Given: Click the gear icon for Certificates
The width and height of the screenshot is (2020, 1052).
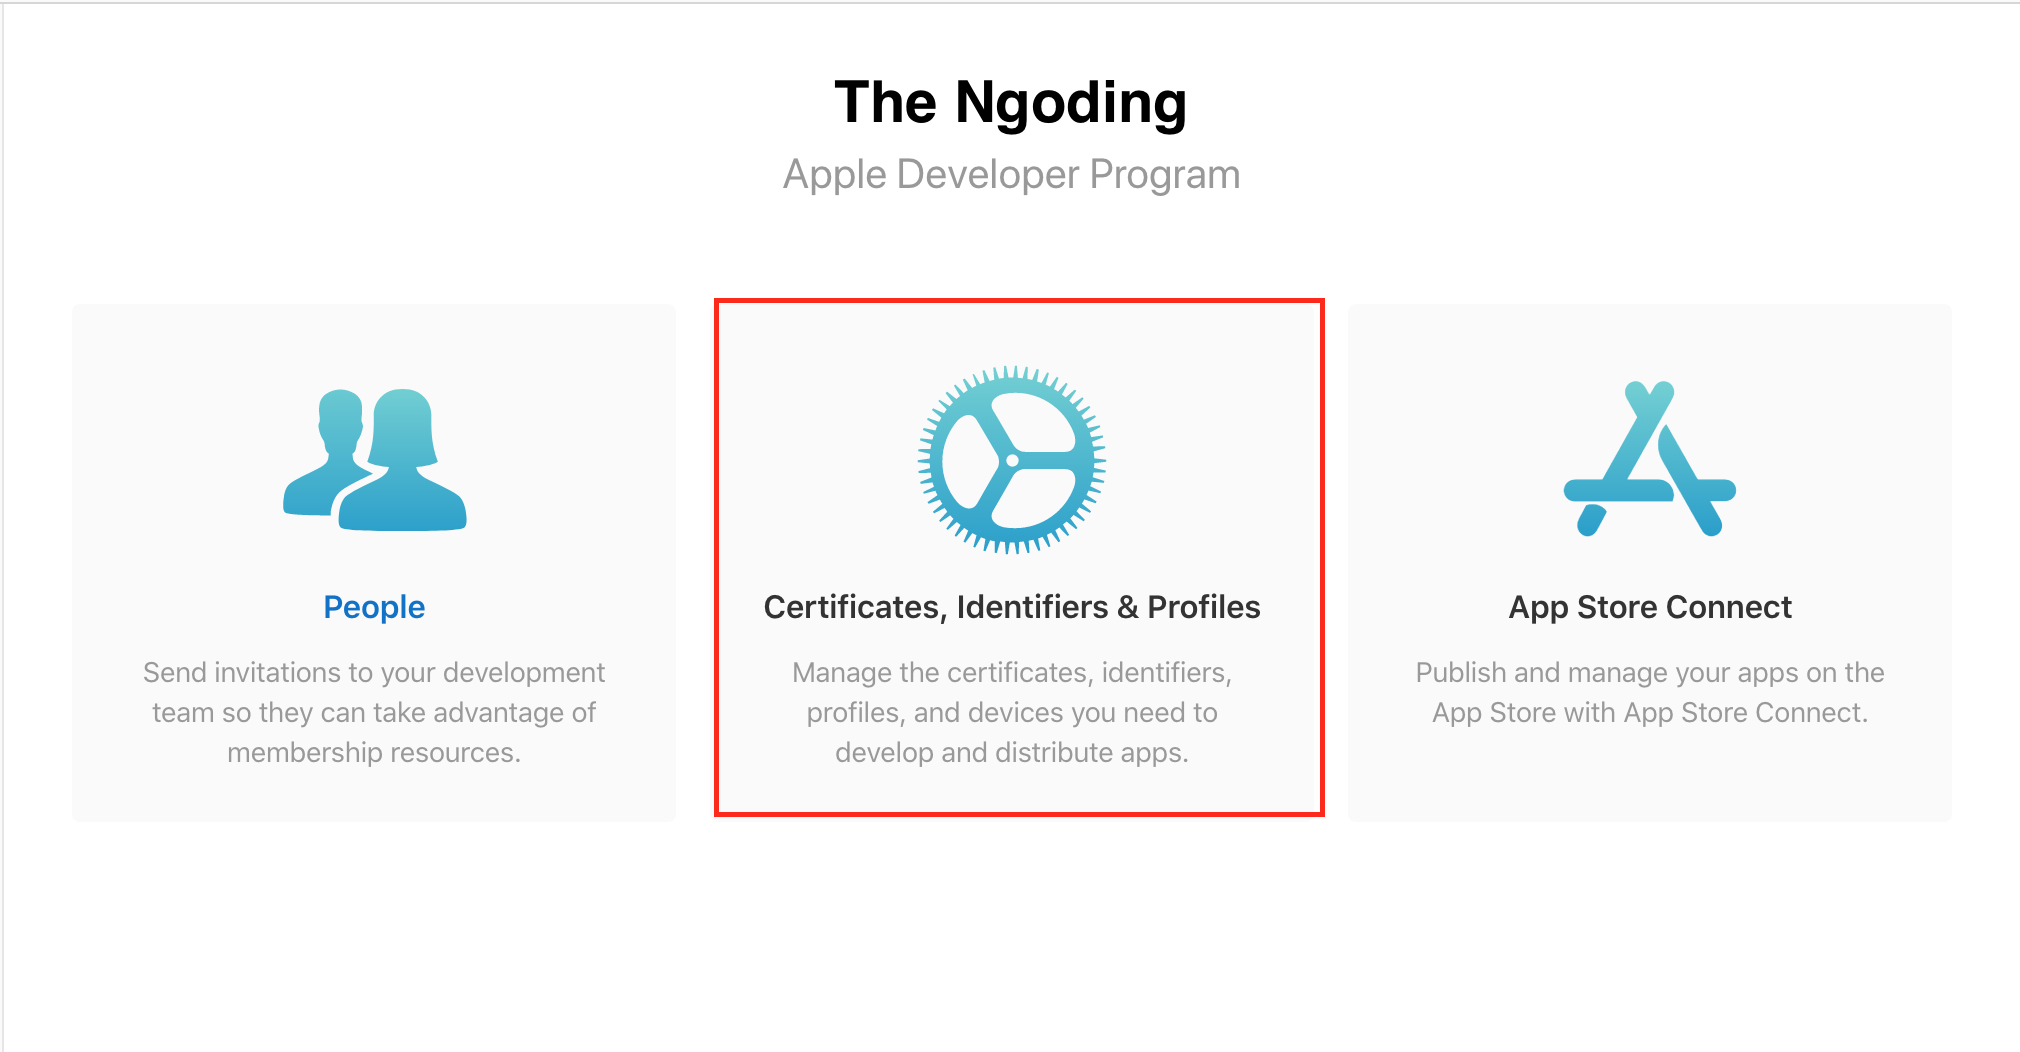Looking at the screenshot, I should tap(1012, 459).
